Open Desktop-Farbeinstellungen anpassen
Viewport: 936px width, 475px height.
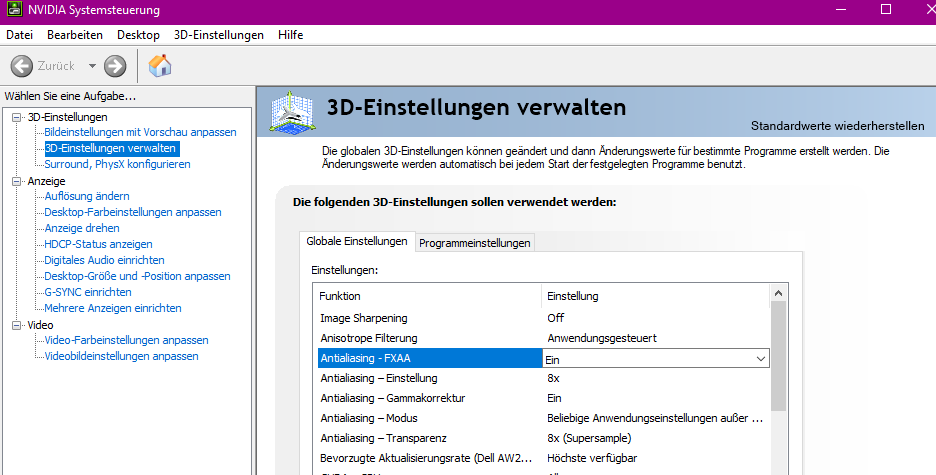(133, 212)
